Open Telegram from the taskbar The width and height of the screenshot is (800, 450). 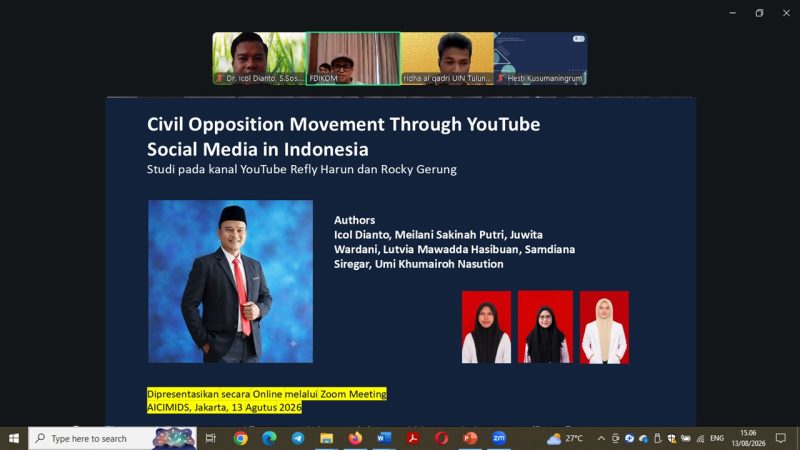(298, 438)
